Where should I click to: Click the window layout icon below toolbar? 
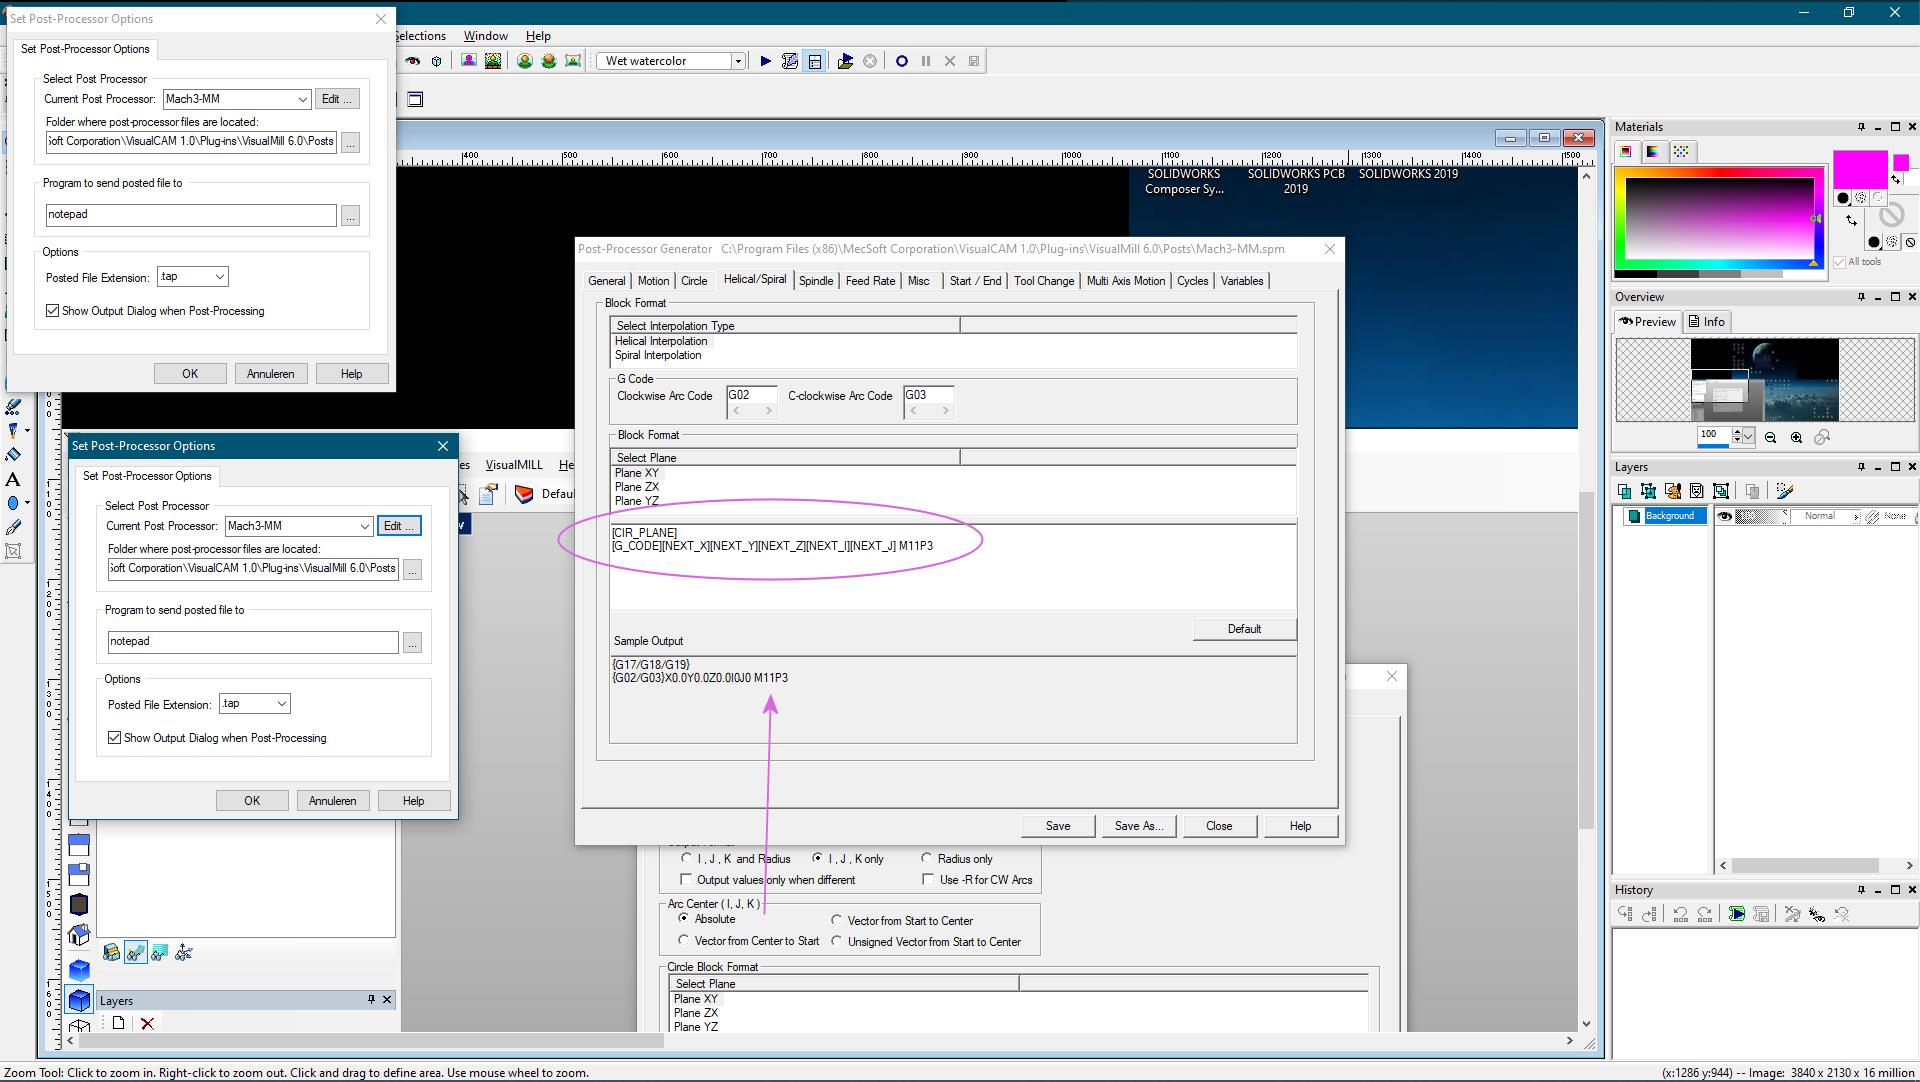point(416,99)
